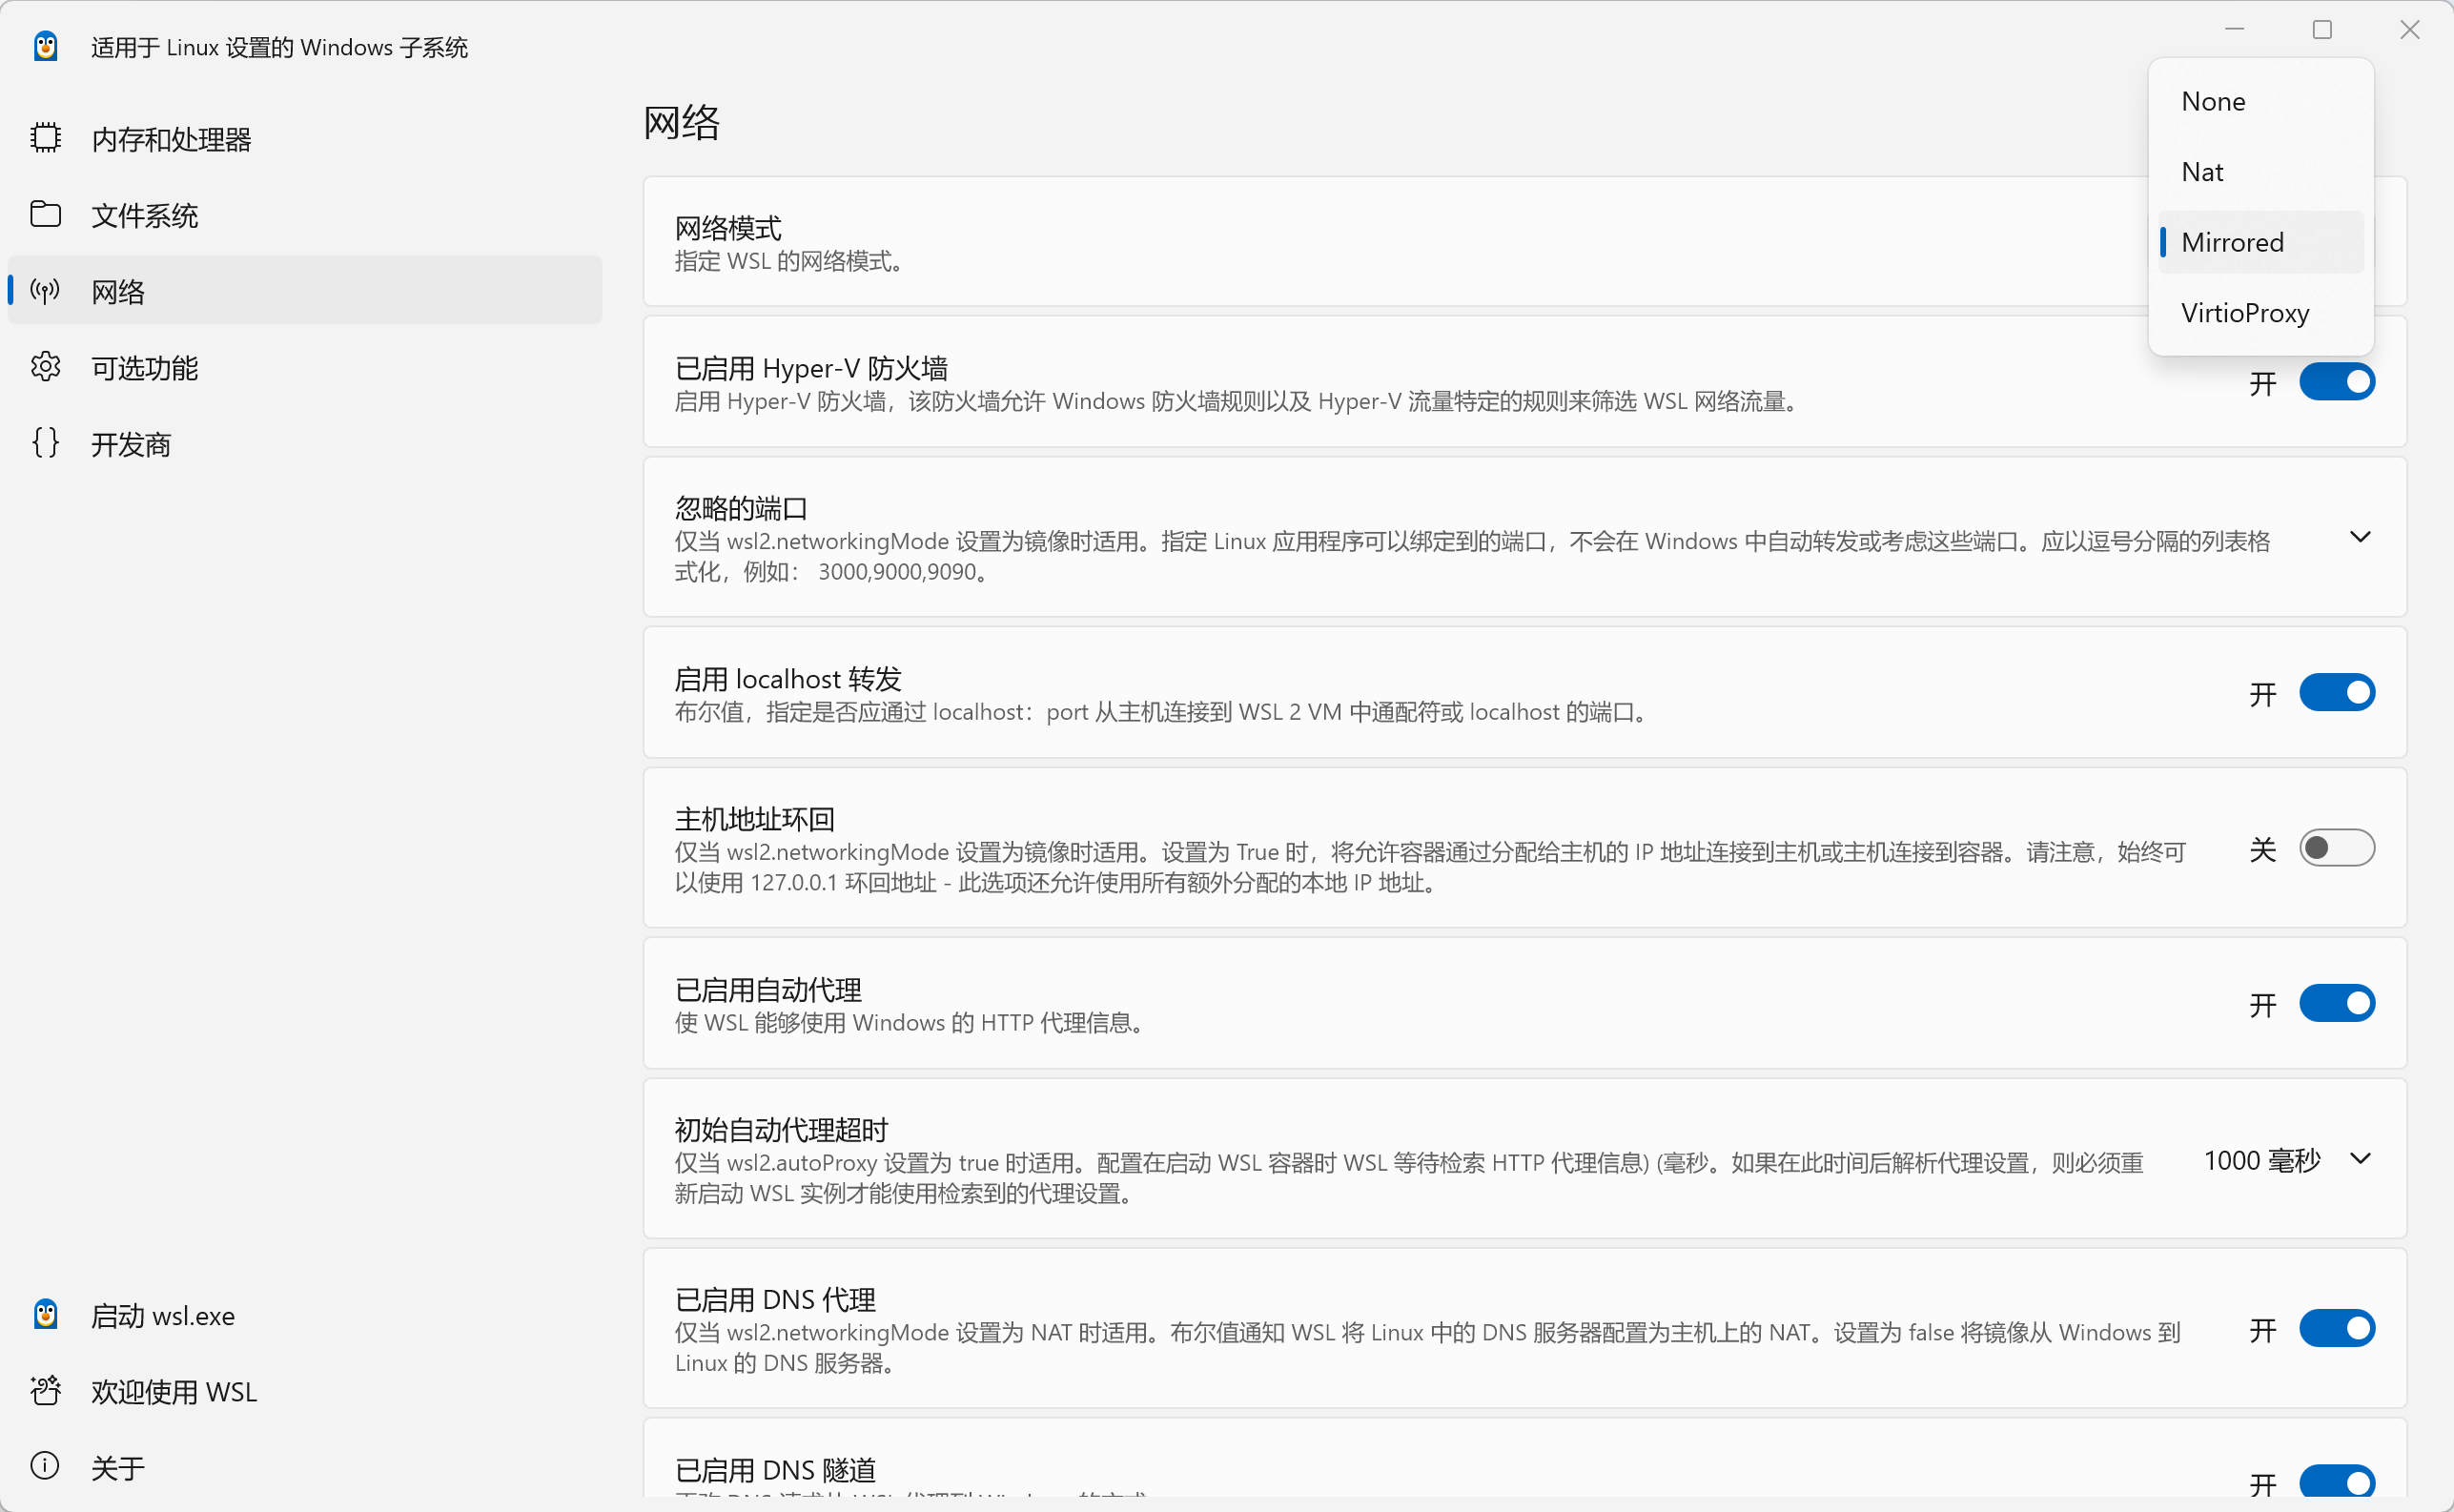
Task: Choose Nat in network mode dropdown
Action: pos(2260,172)
